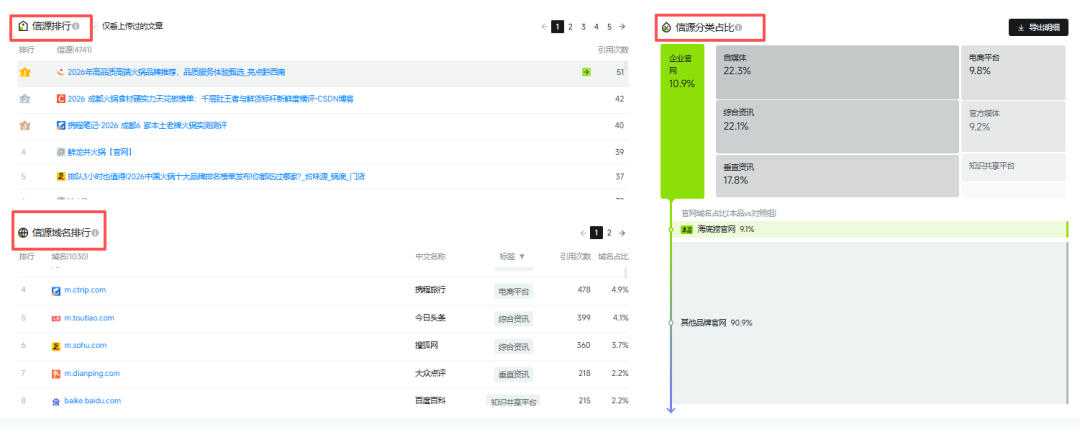This screenshot has width=1080, height=435.
Task: Open the m.toutiao.com domain link
Action: 90,318
